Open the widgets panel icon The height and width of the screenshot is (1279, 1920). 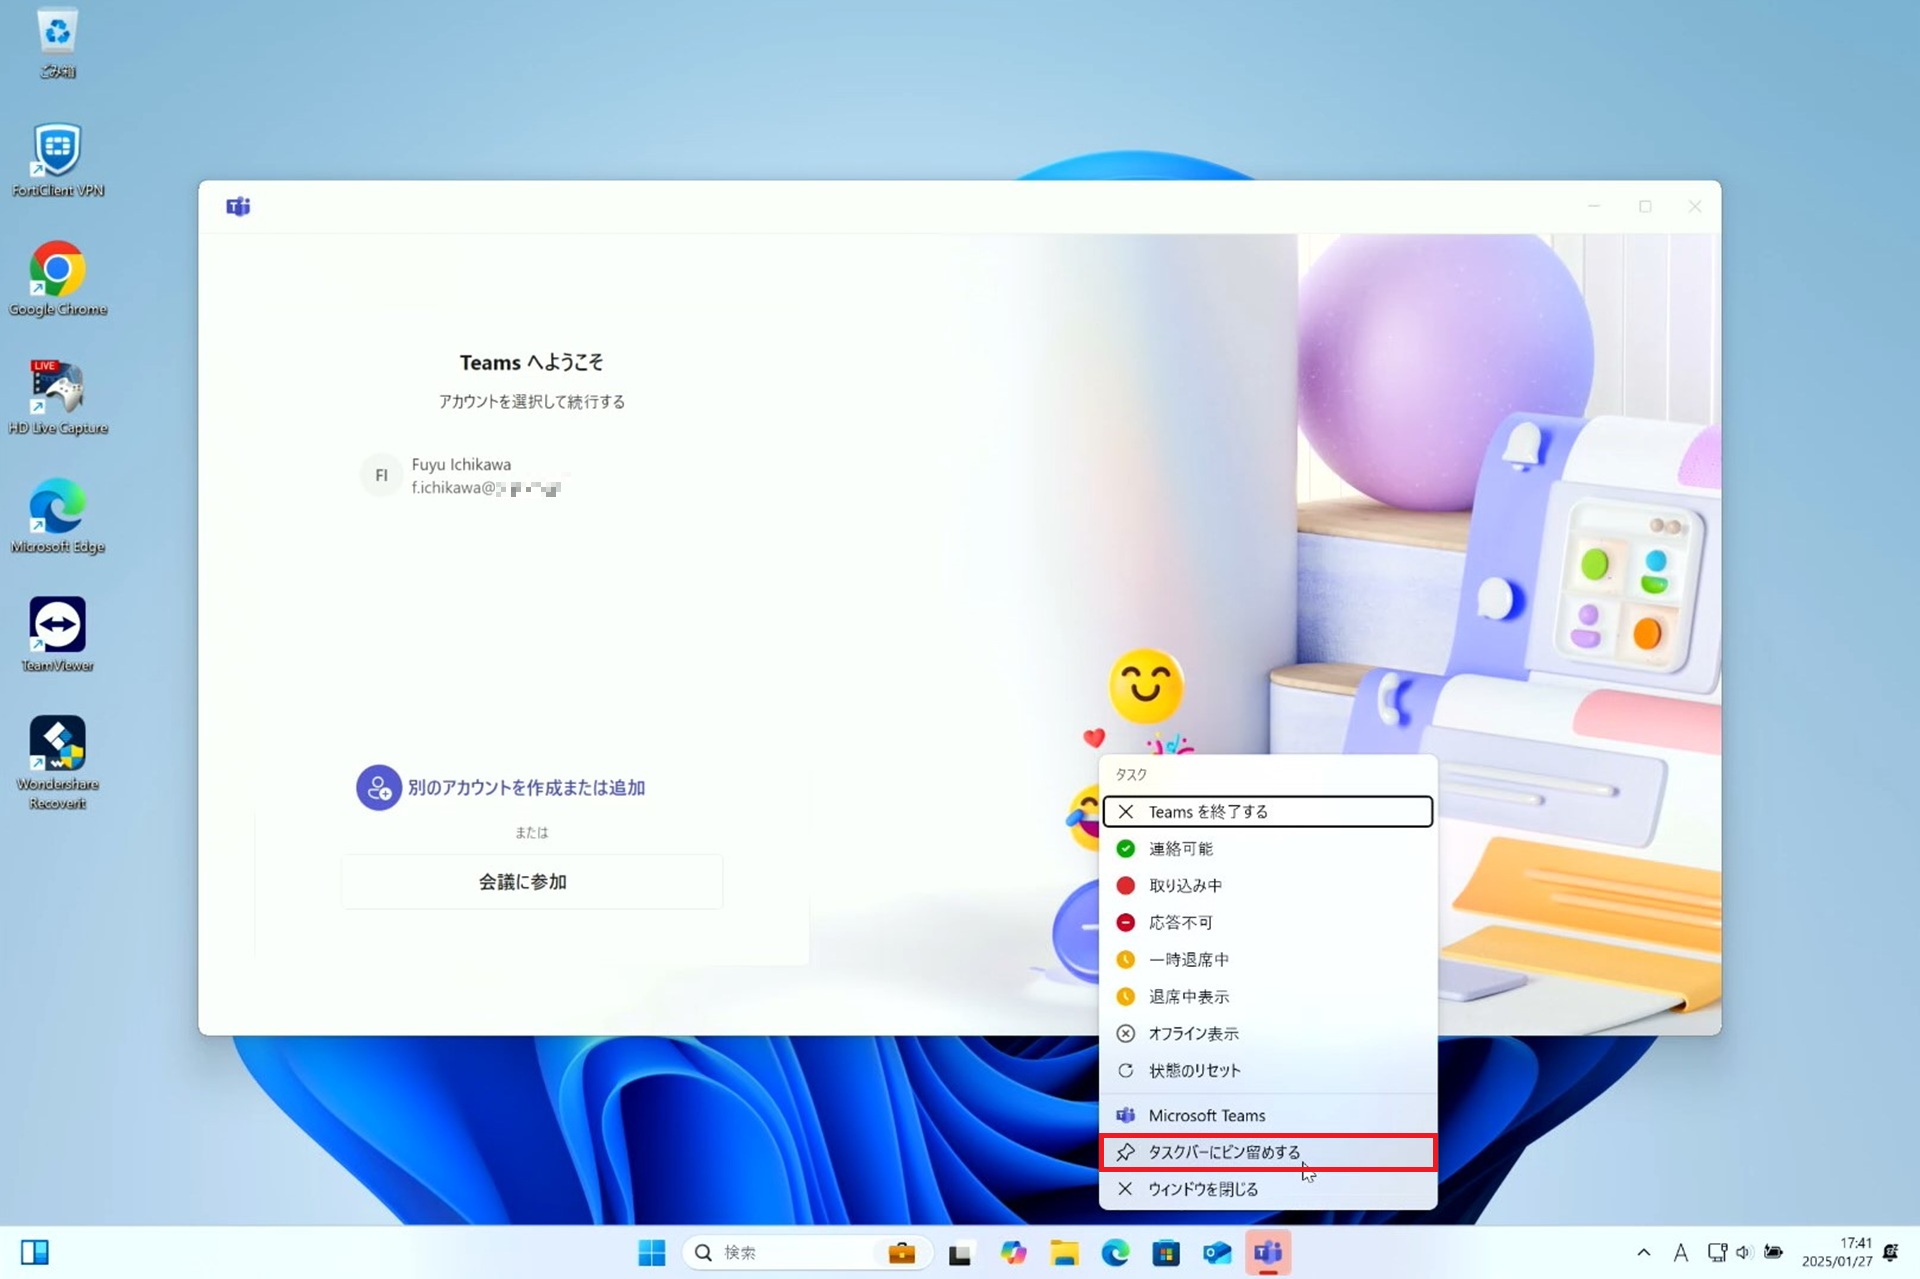click(x=35, y=1252)
